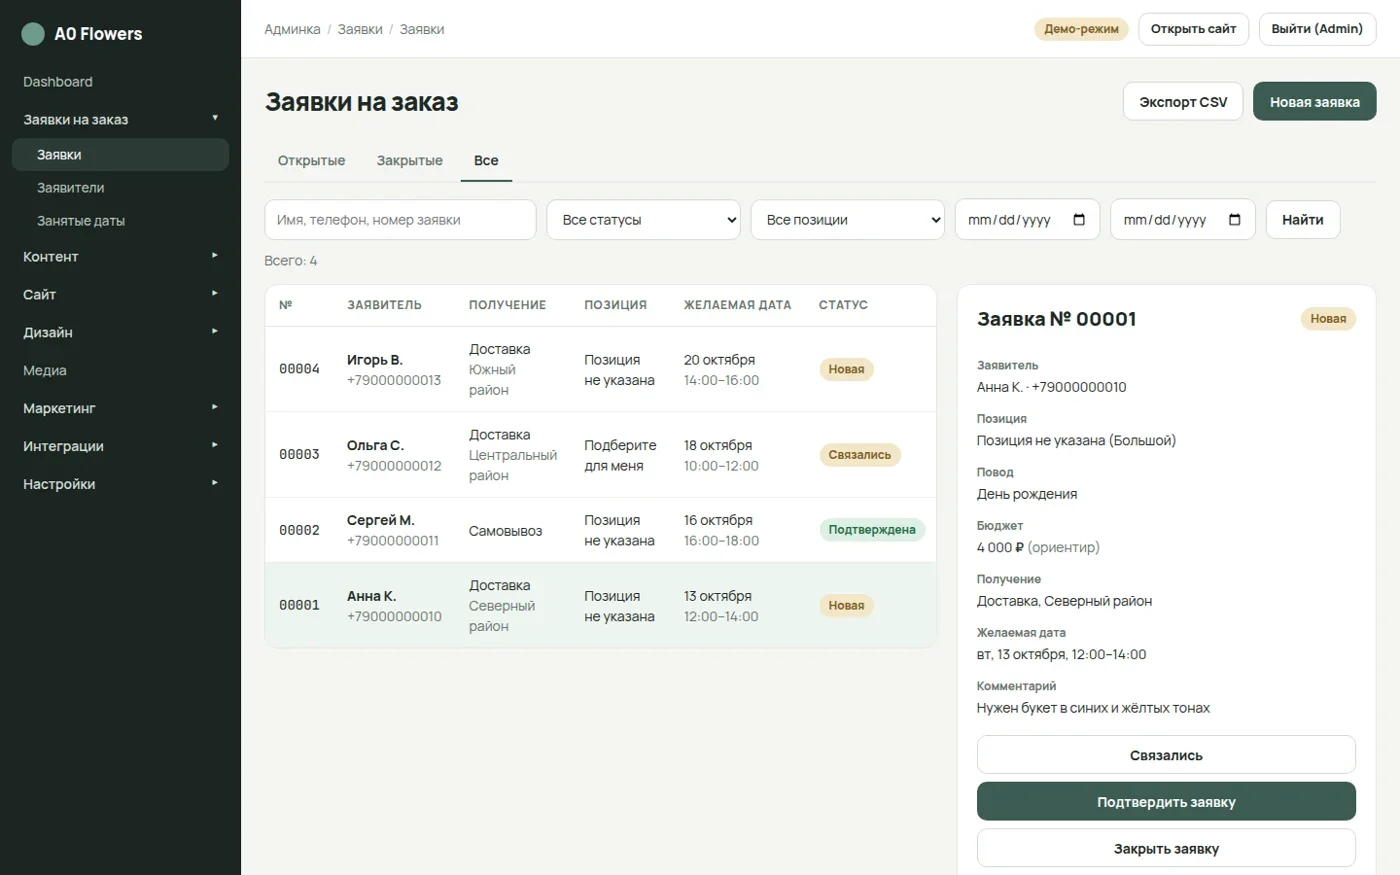Click Выйти (Admin) button
The width and height of the screenshot is (1400, 875).
click(1317, 29)
